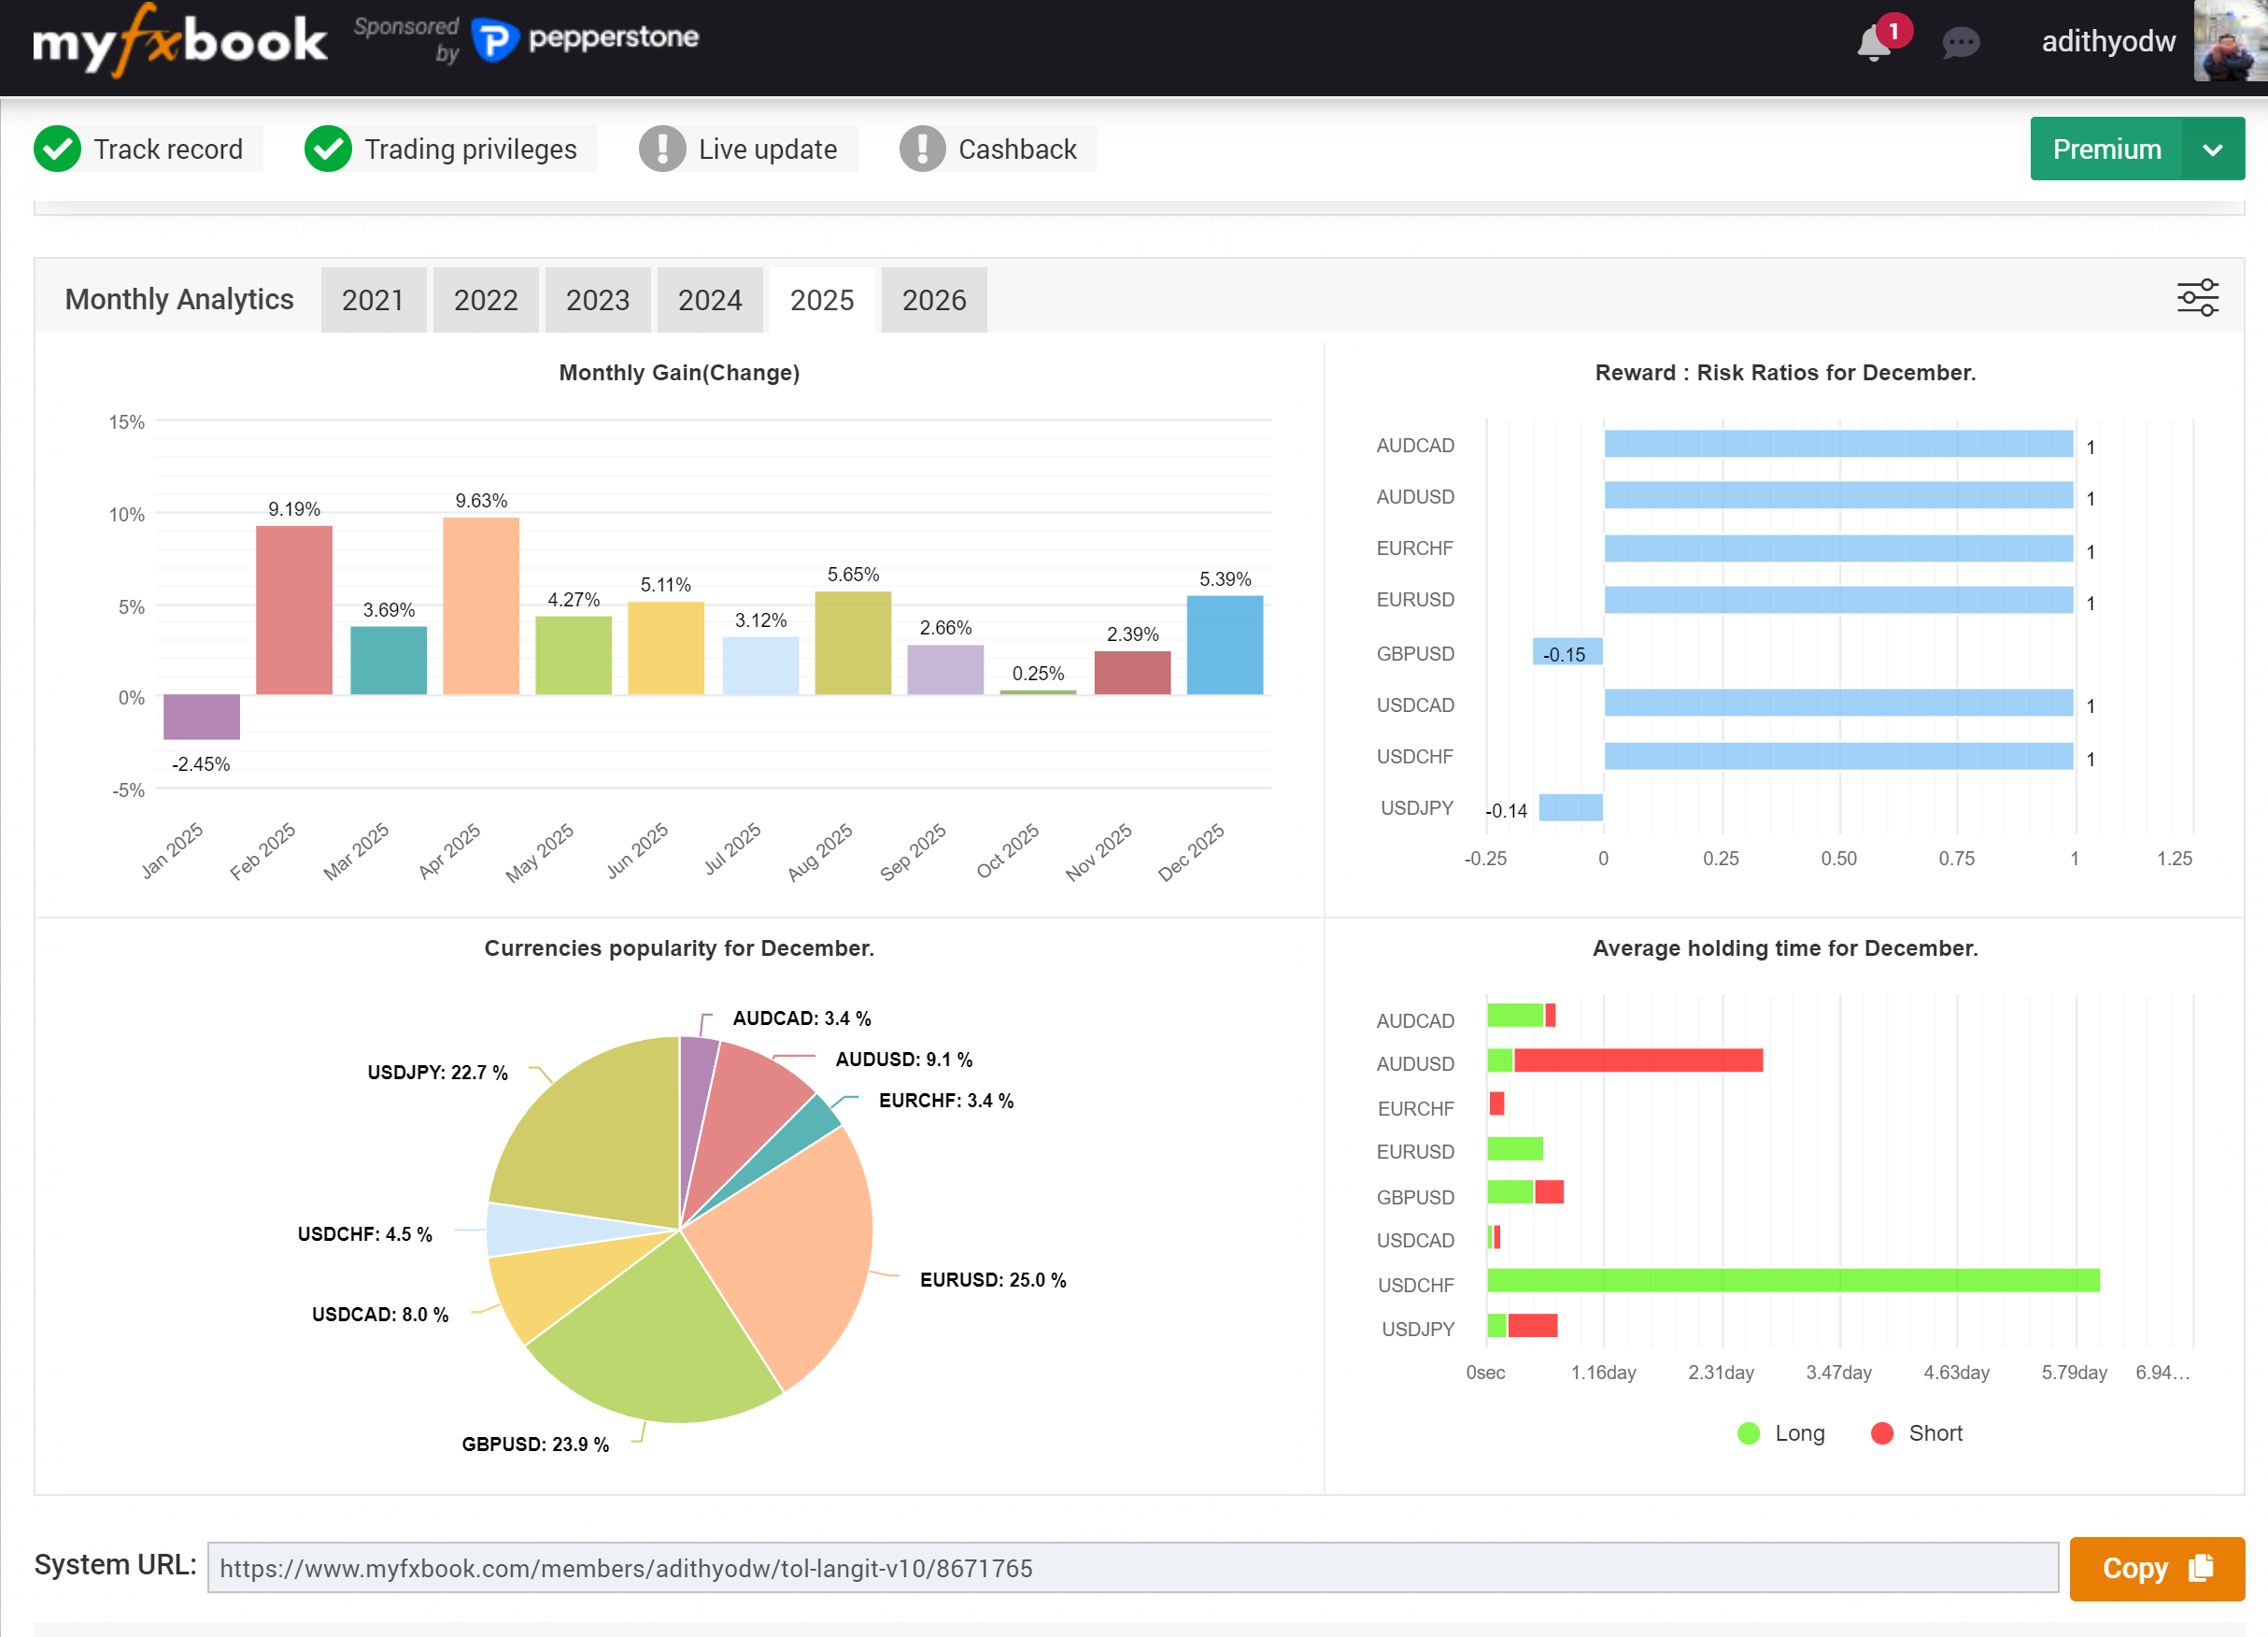The image size is (2268, 1637).
Task: Open the adithyodw user menu
Action: click(2107, 42)
